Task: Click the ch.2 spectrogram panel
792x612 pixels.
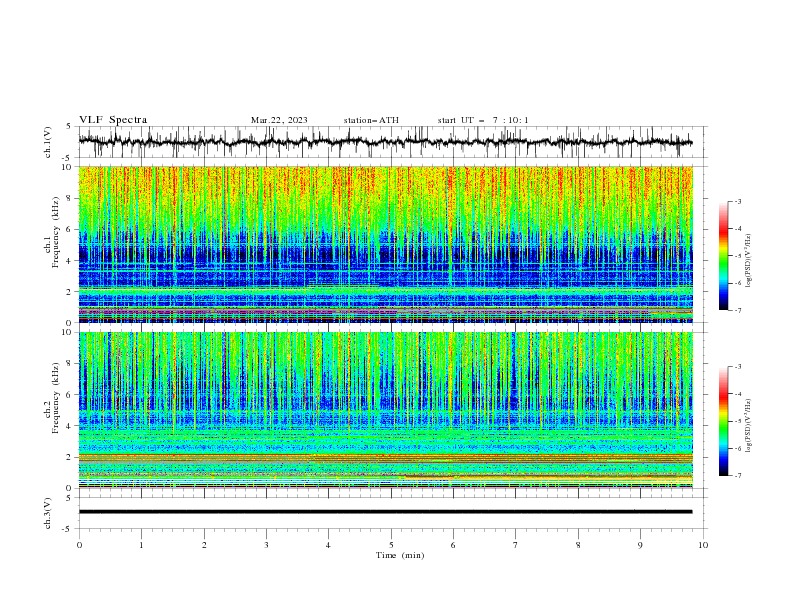Action: (x=385, y=410)
